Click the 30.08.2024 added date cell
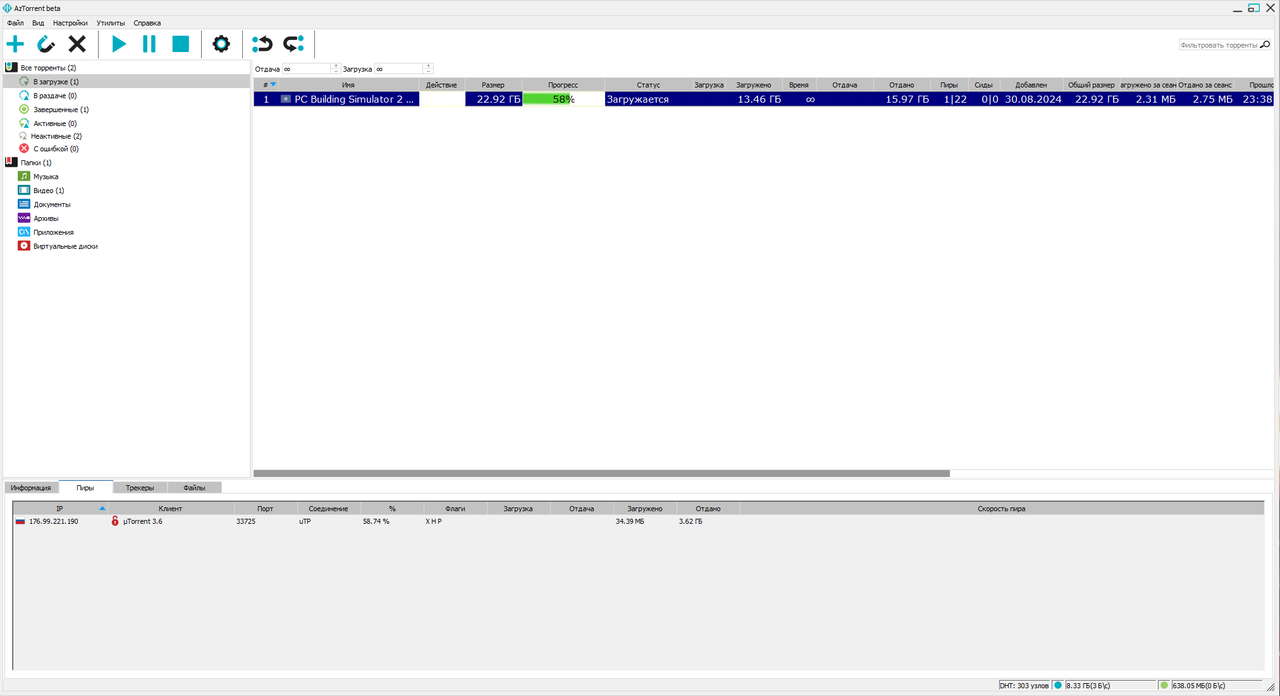 1031,99
